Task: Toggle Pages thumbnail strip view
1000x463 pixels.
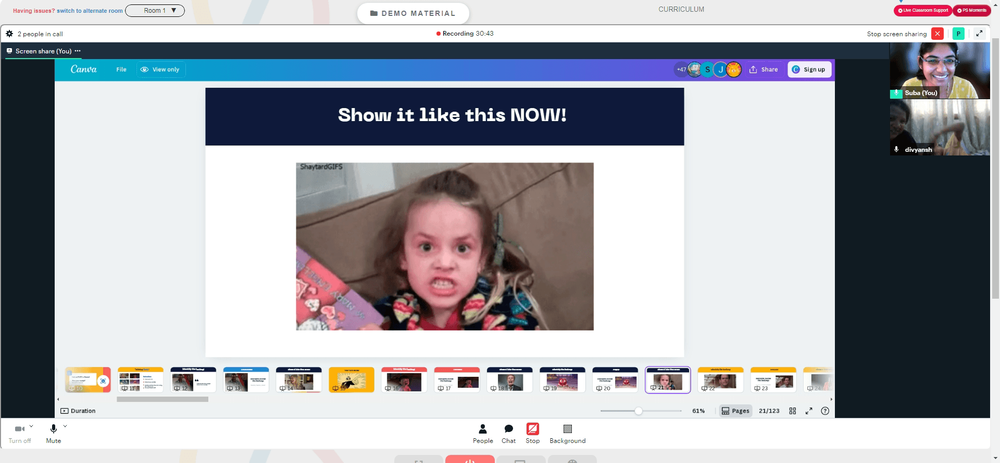Action: point(735,411)
